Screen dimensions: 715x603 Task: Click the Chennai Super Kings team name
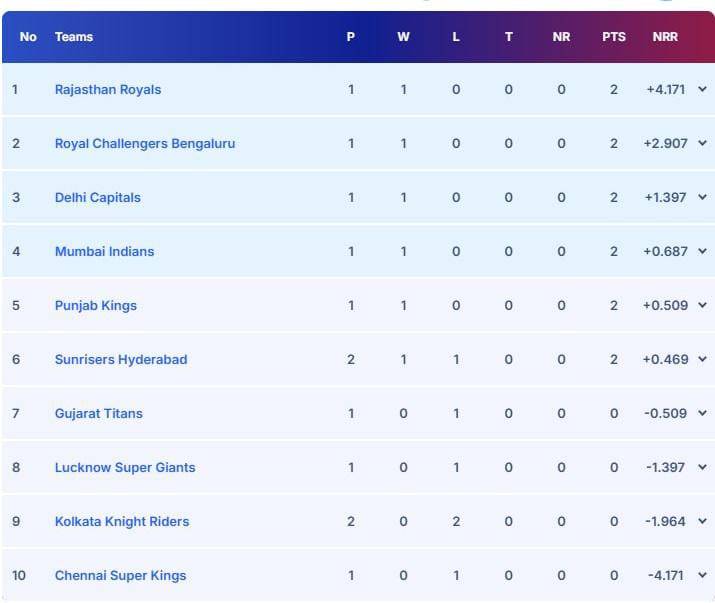click(x=120, y=575)
